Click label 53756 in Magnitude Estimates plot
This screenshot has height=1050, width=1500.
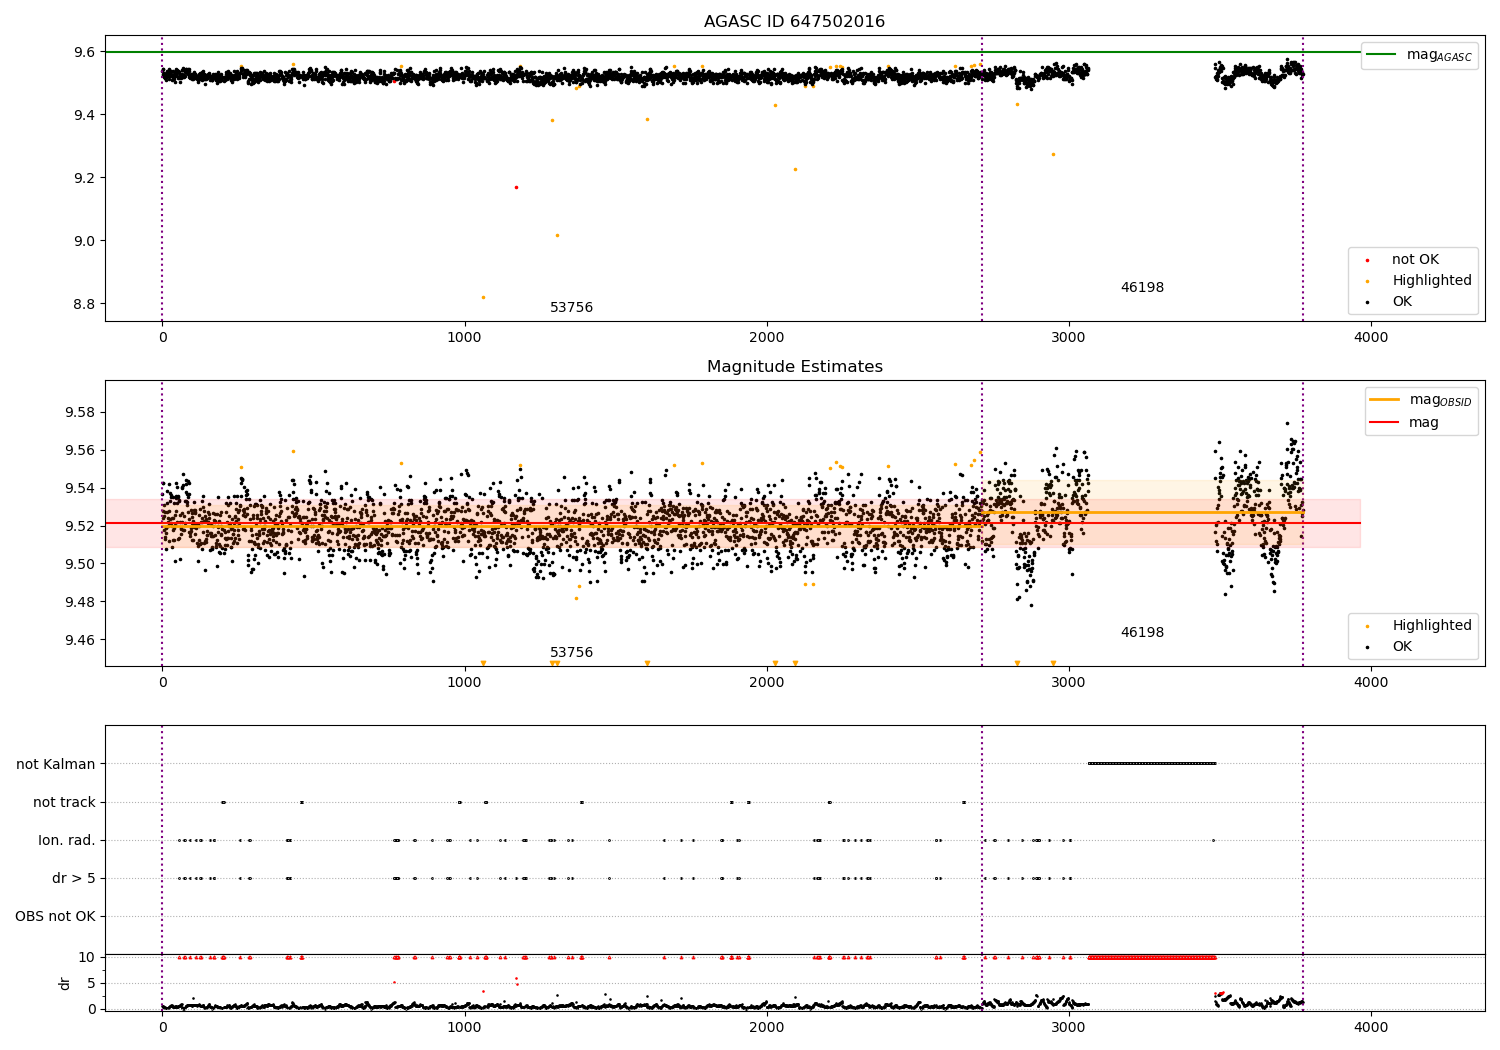coord(571,653)
